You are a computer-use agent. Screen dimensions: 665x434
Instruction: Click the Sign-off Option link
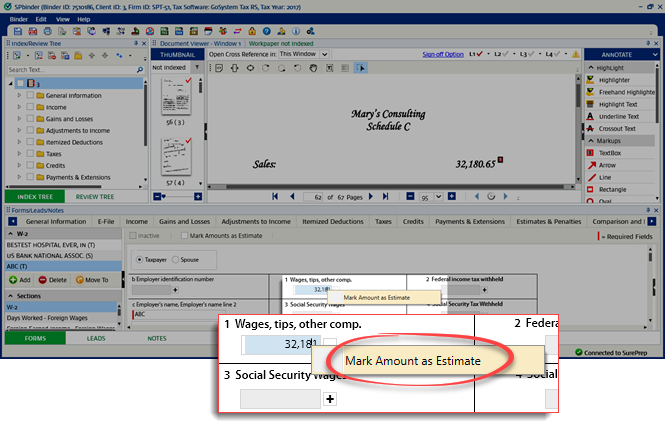442,54
